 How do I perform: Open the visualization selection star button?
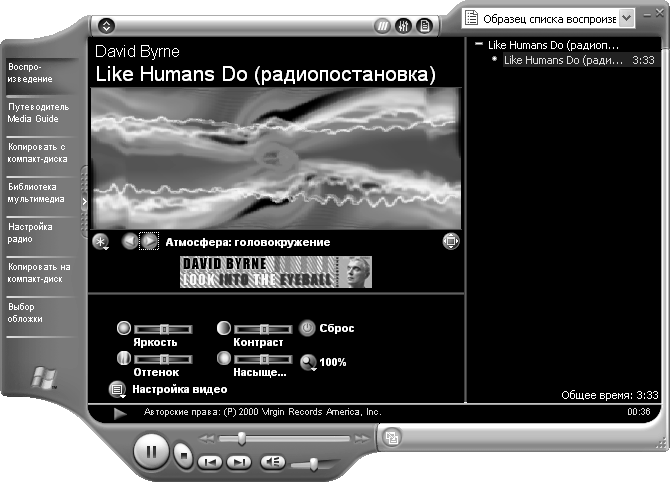(100, 242)
